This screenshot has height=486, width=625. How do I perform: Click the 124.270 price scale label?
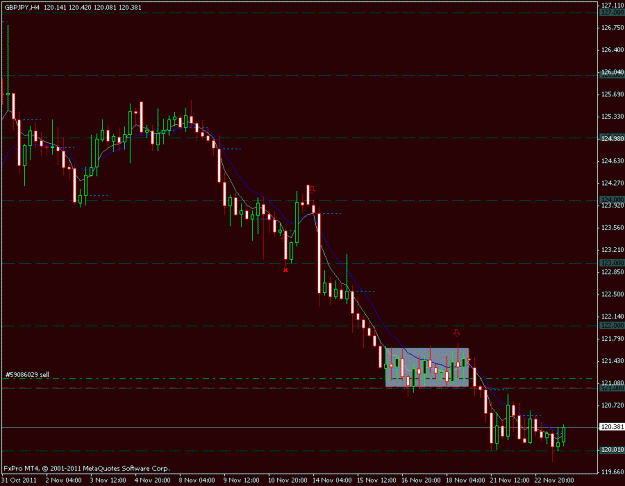coord(612,183)
